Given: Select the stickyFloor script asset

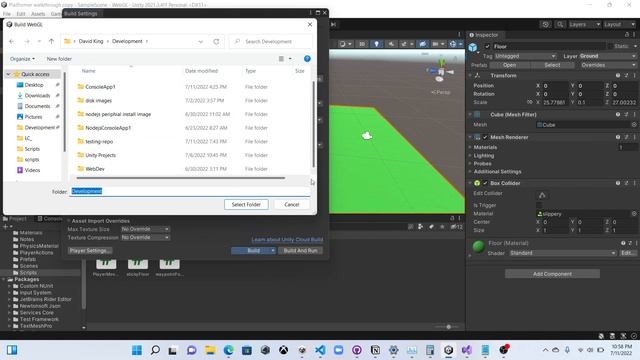Looking at the screenshot, I should pos(138,267).
